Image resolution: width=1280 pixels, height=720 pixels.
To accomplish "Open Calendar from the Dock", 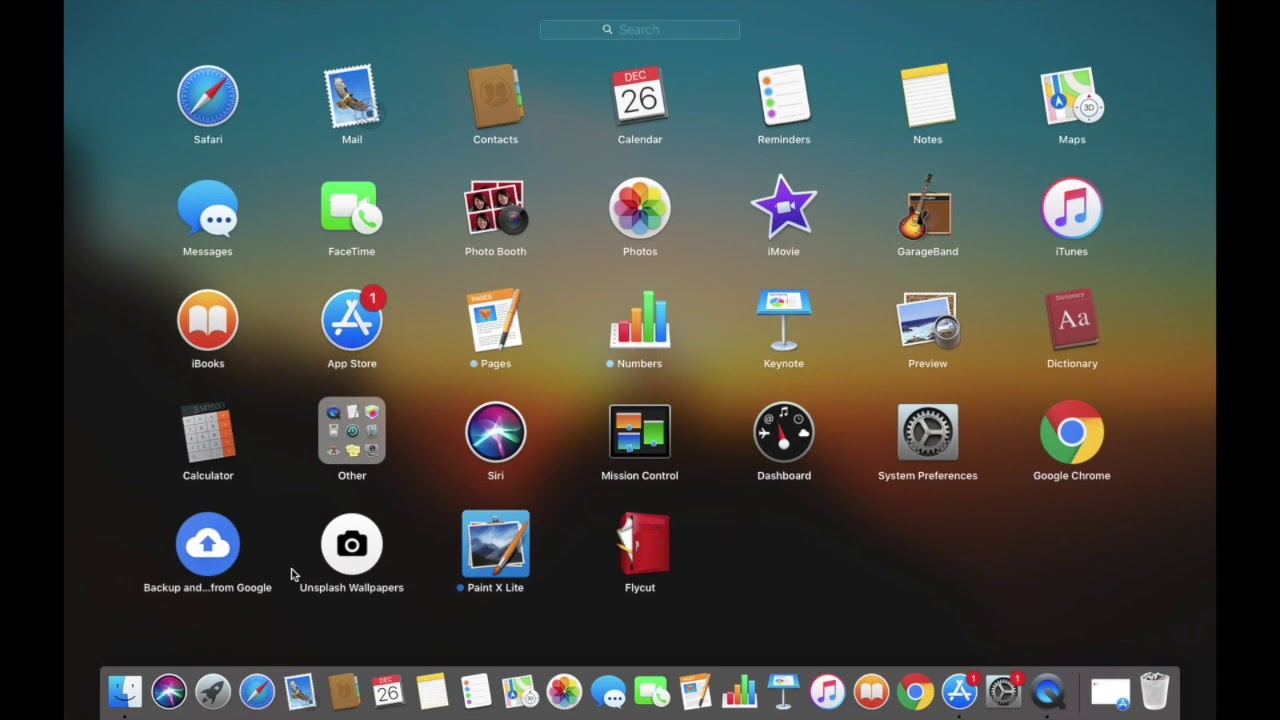I will point(388,691).
